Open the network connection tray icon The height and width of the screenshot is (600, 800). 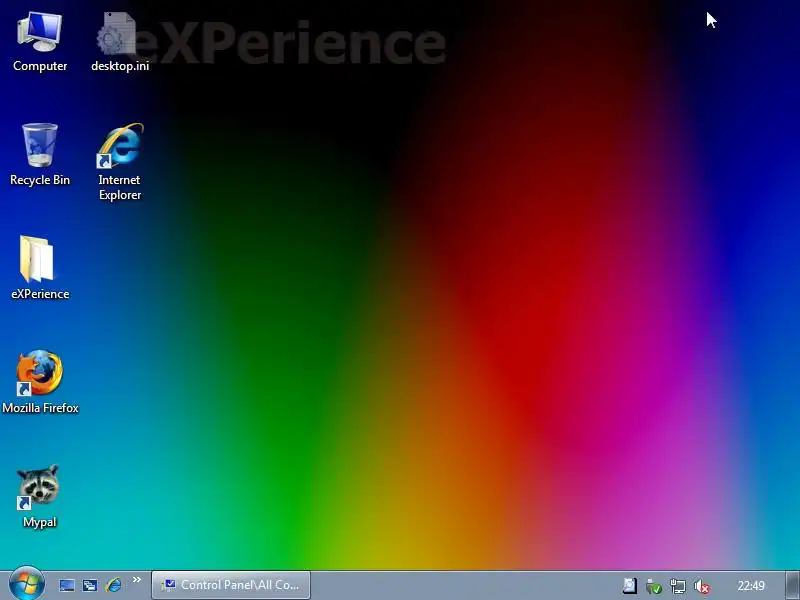click(x=678, y=586)
